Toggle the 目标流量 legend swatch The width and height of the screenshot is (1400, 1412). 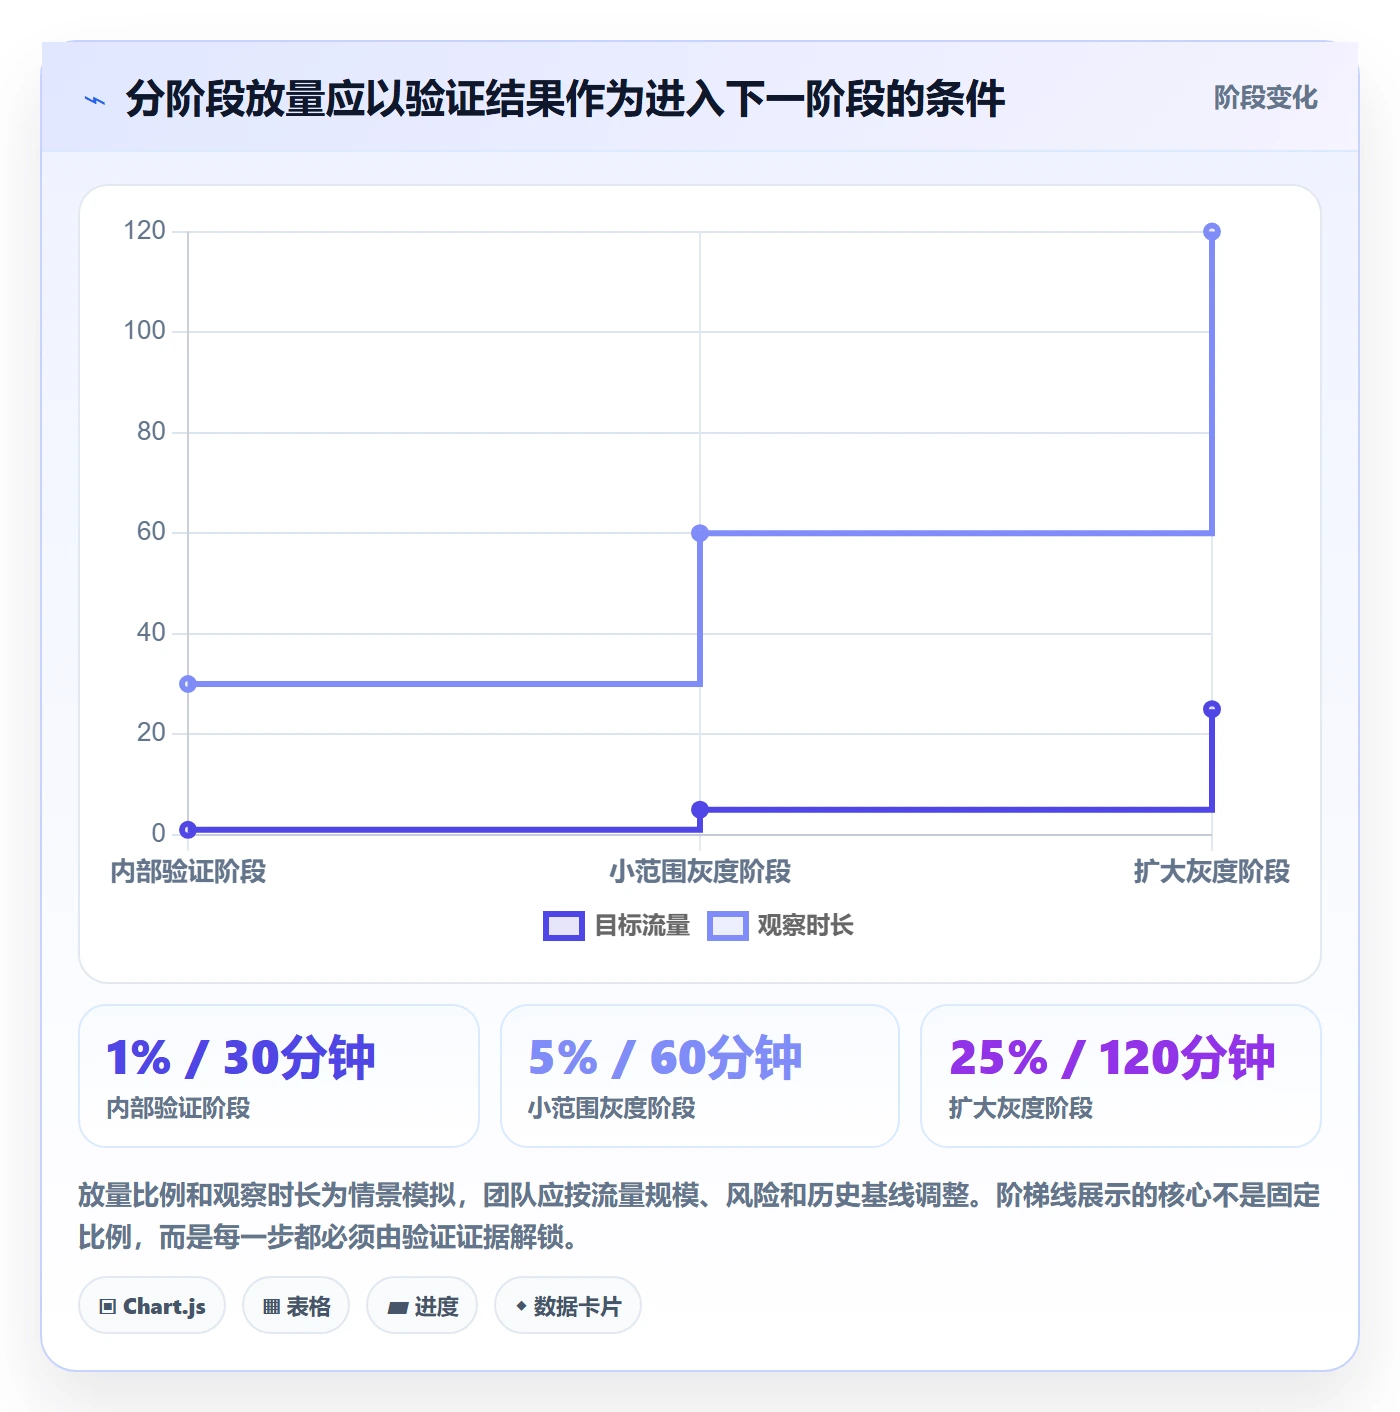pos(563,926)
